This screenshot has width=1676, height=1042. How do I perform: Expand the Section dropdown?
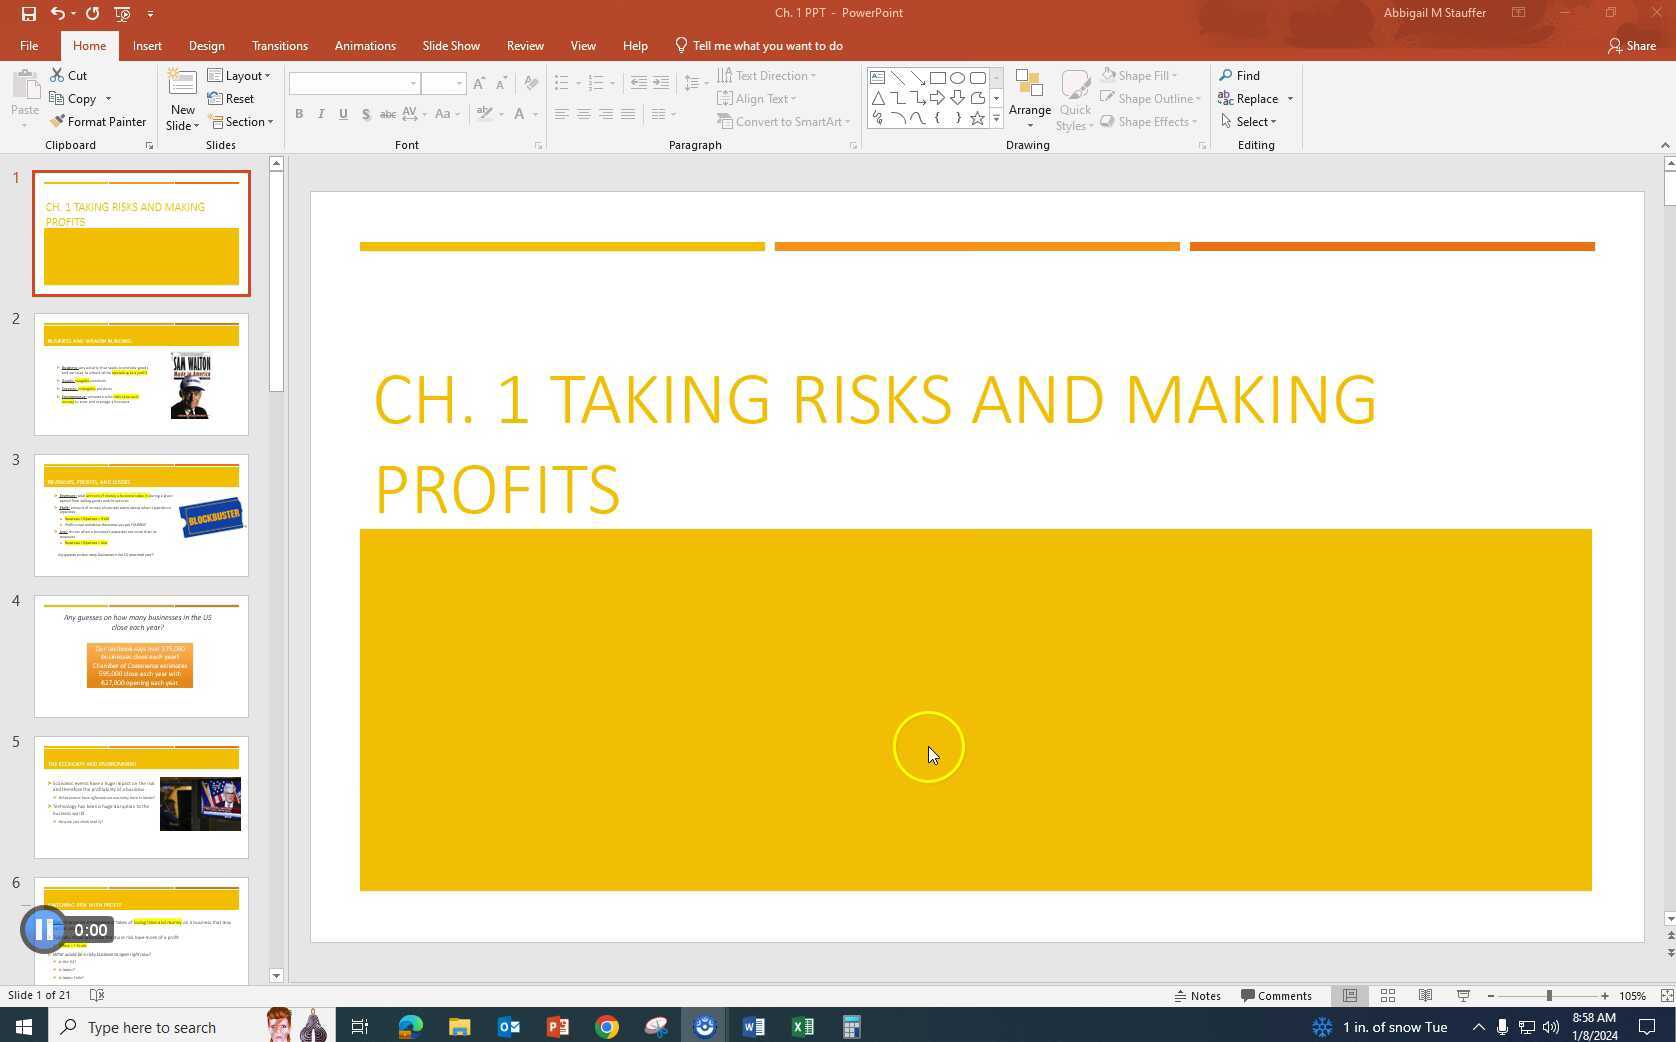coord(242,122)
